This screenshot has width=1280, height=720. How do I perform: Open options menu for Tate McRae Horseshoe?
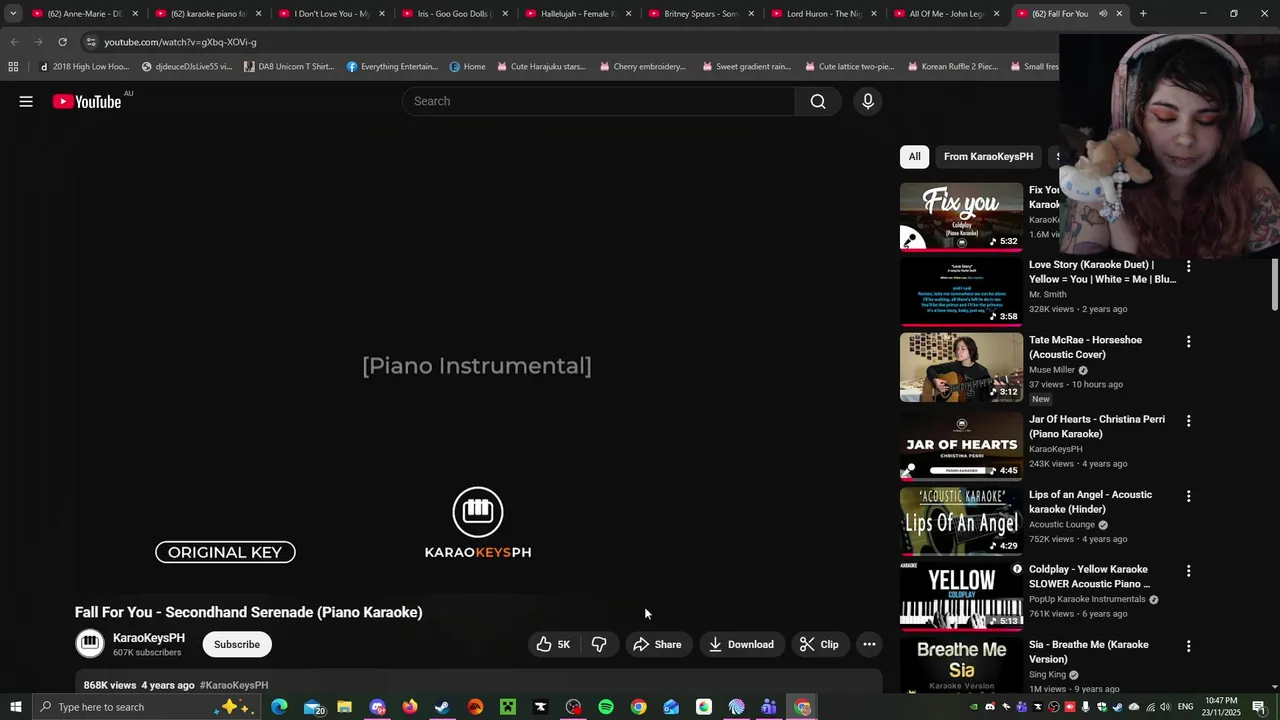[x=1188, y=341]
